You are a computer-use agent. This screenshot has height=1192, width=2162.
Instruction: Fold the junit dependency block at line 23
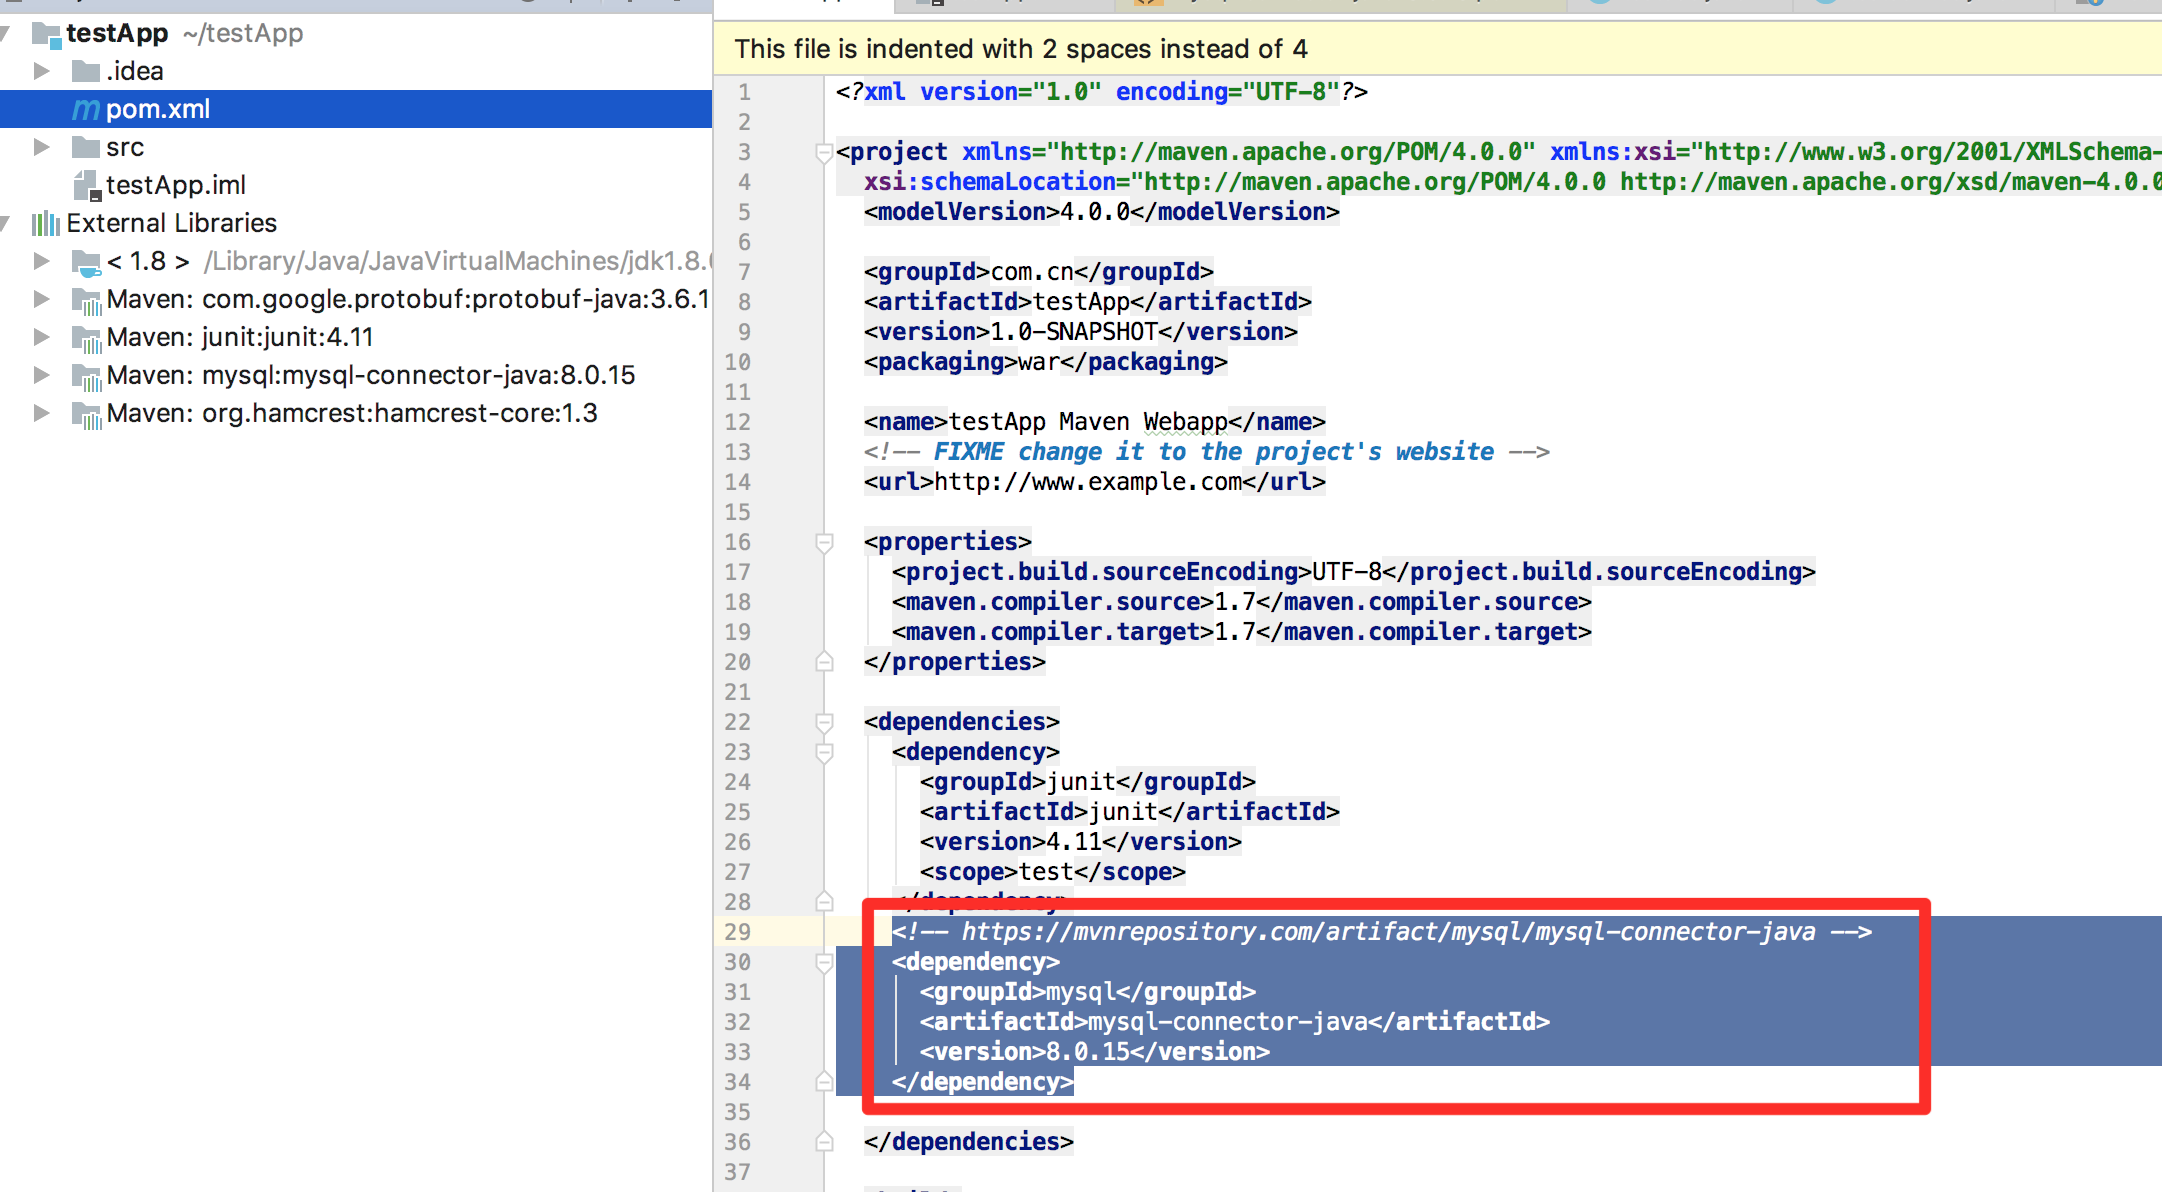[x=824, y=752]
